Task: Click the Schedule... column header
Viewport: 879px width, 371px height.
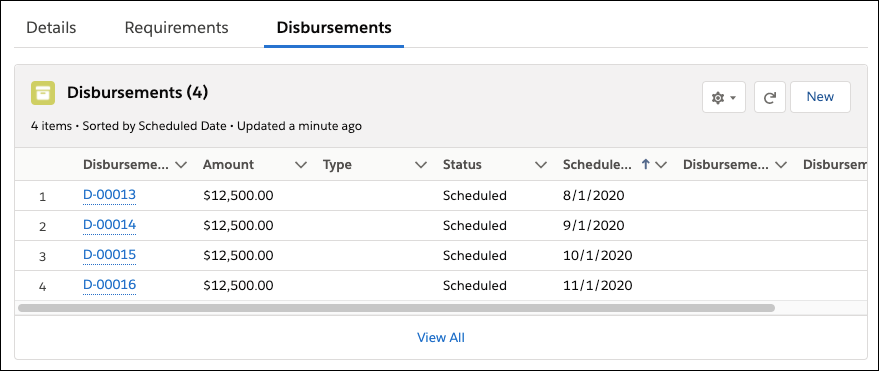Action: pyautogui.click(x=598, y=165)
